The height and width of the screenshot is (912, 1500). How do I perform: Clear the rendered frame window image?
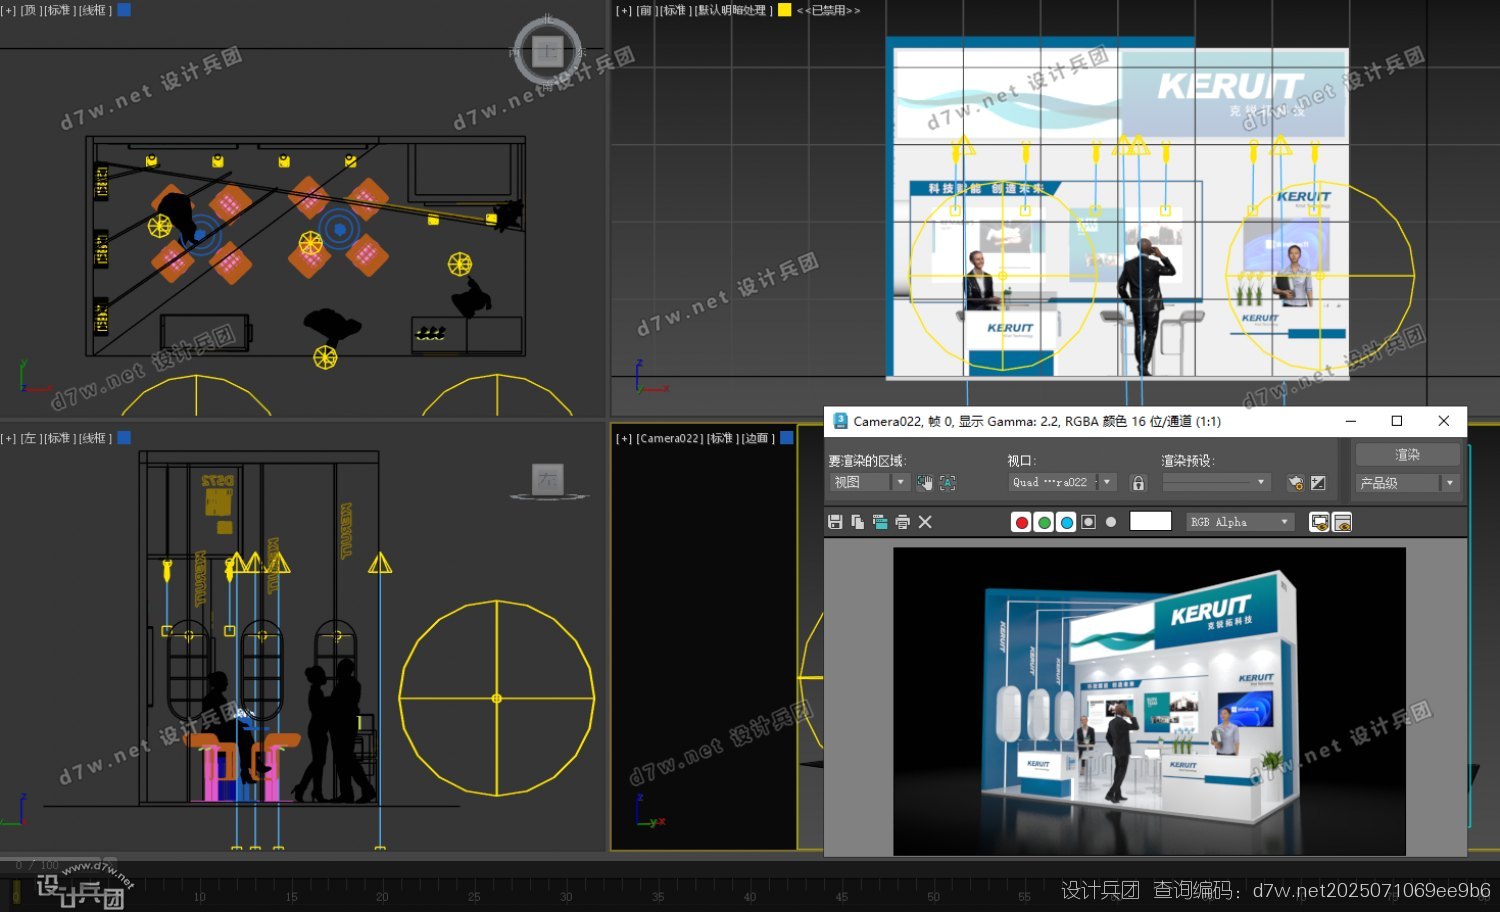click(925, 522)
